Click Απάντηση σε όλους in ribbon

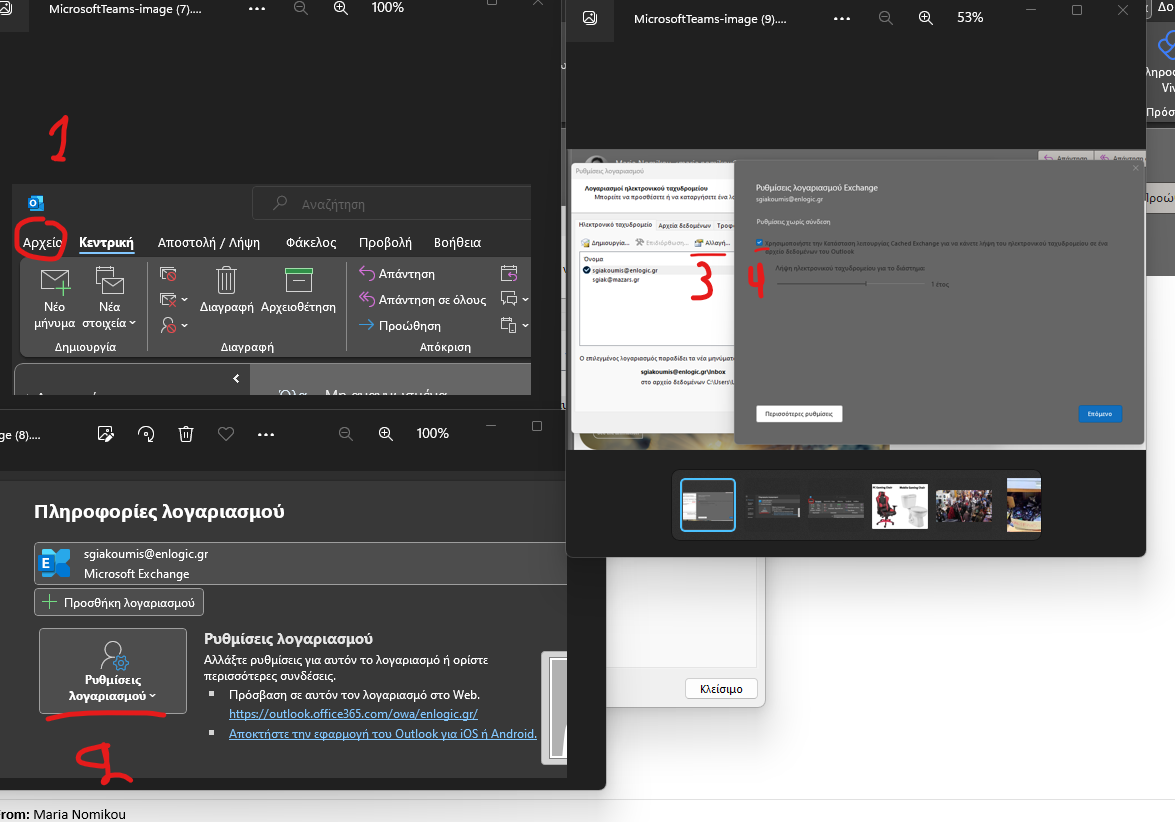pos(423,299)
